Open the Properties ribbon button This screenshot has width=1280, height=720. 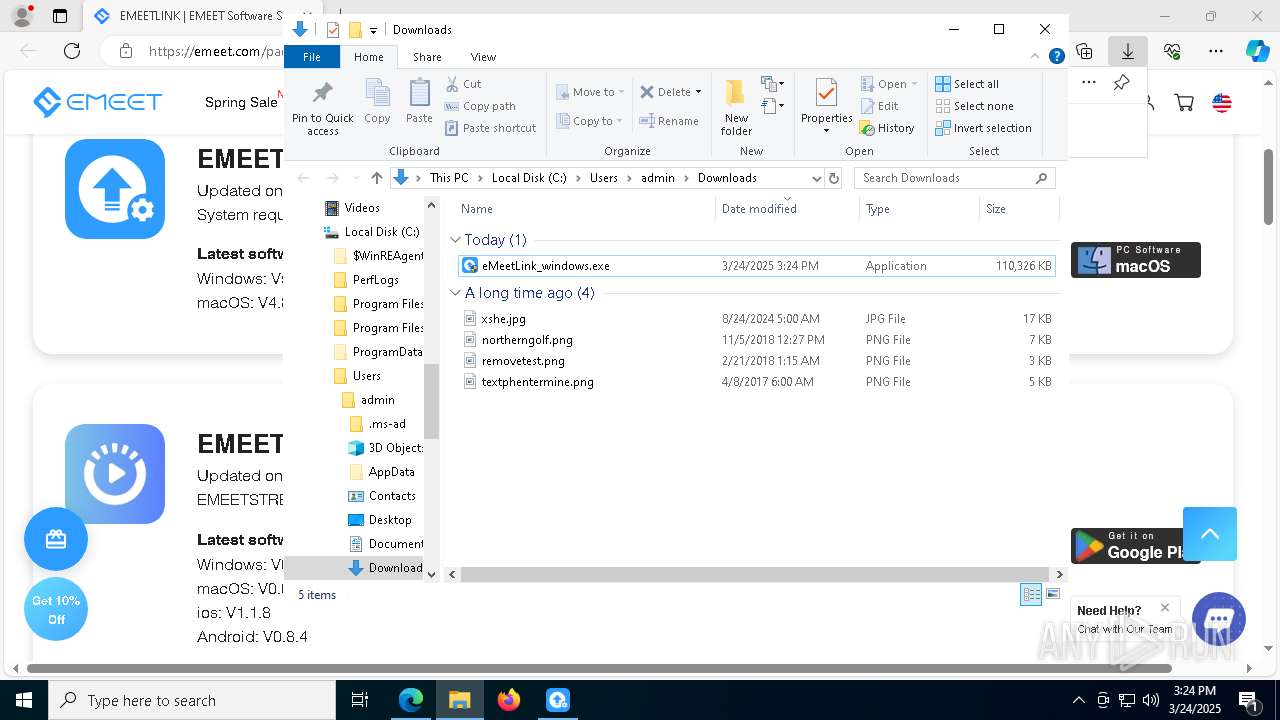pos(826,106)
